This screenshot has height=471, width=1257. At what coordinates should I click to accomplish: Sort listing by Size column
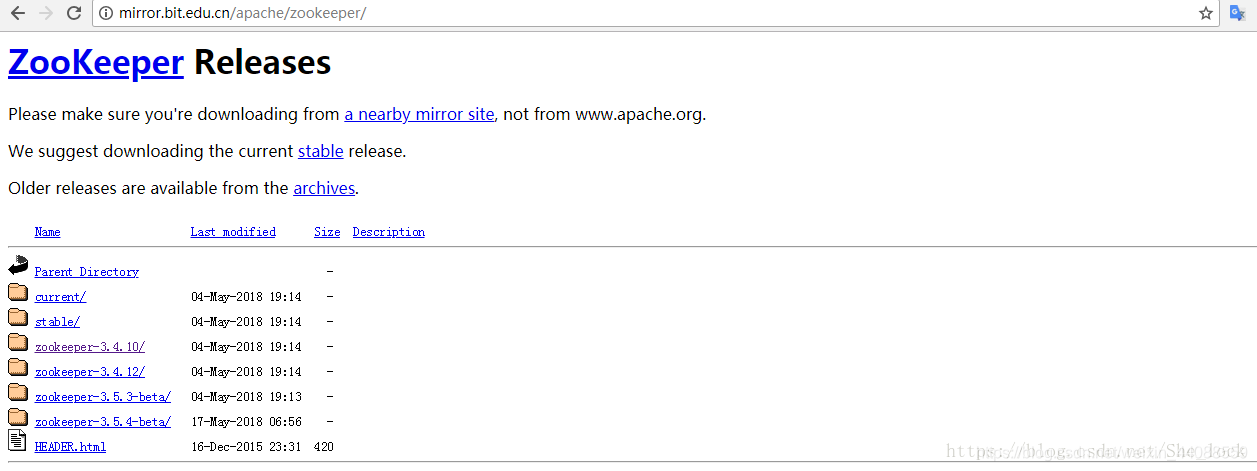point(327,232)
